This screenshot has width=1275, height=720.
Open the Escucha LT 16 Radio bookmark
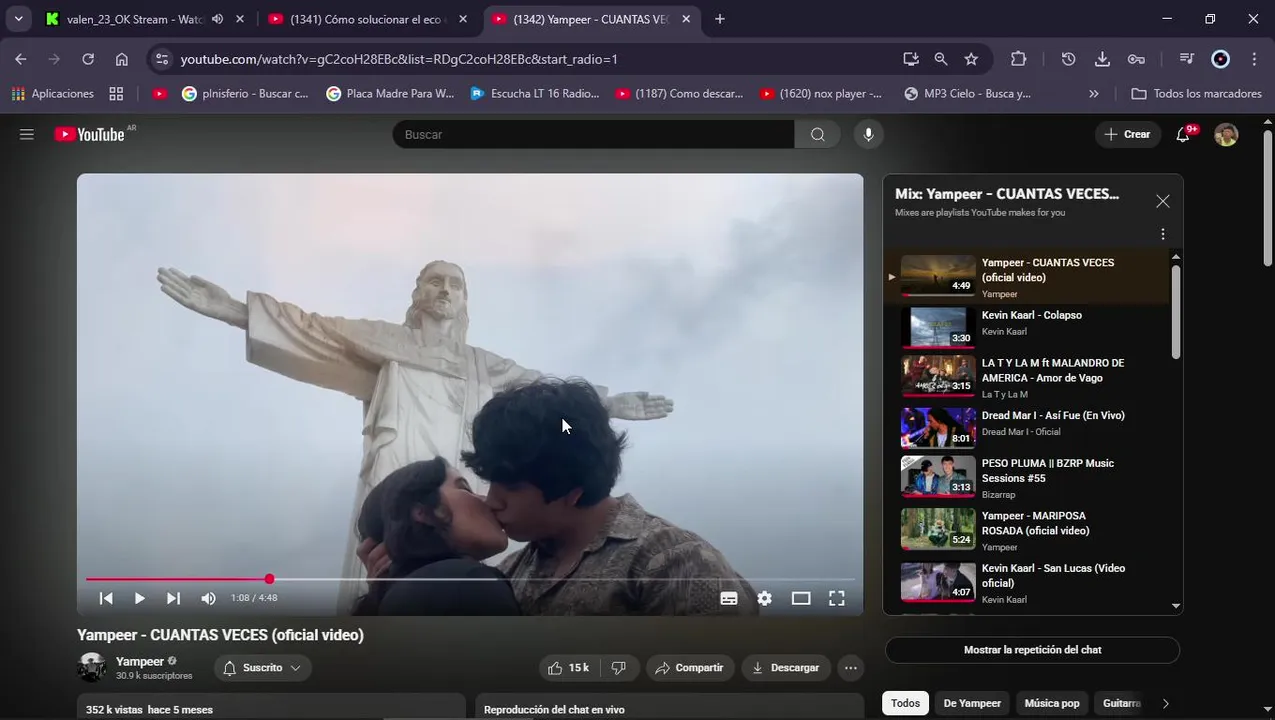535,93
